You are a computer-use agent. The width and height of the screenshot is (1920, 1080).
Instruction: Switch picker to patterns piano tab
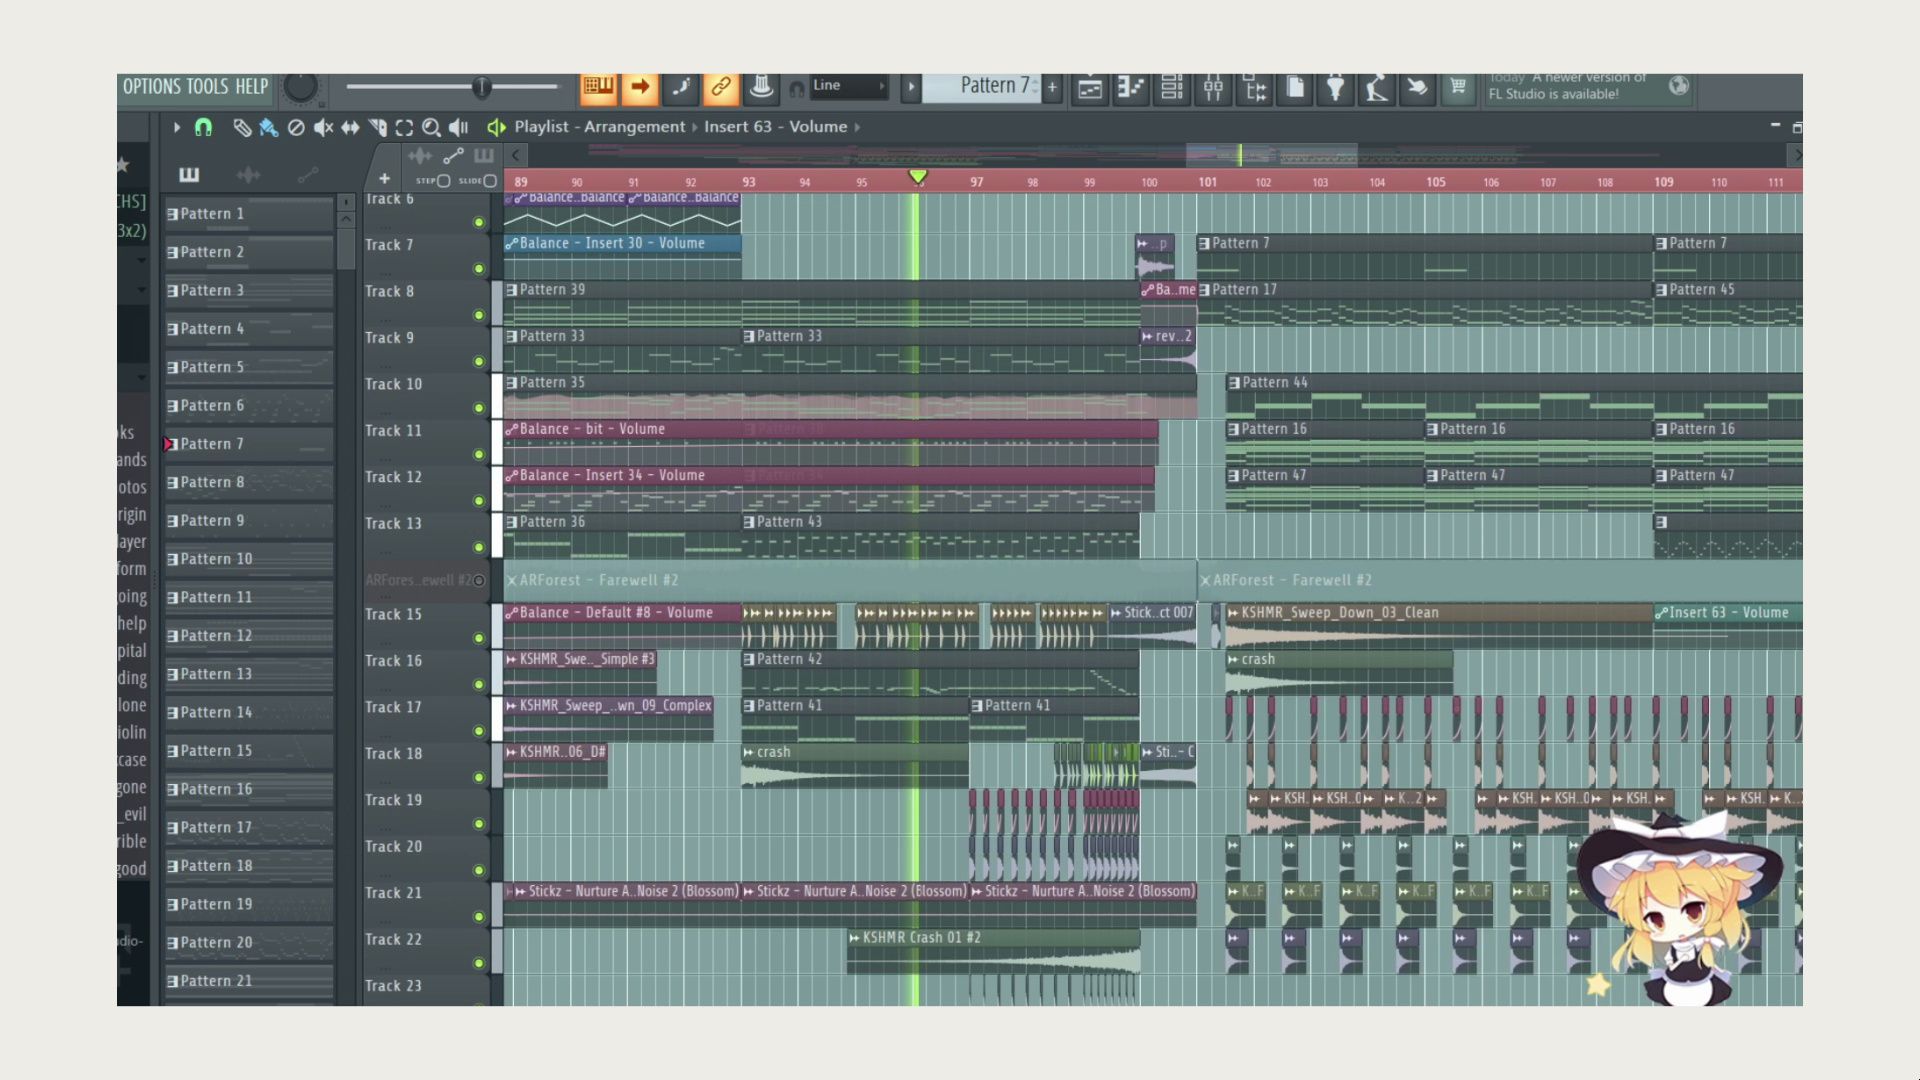click(189, 175)
